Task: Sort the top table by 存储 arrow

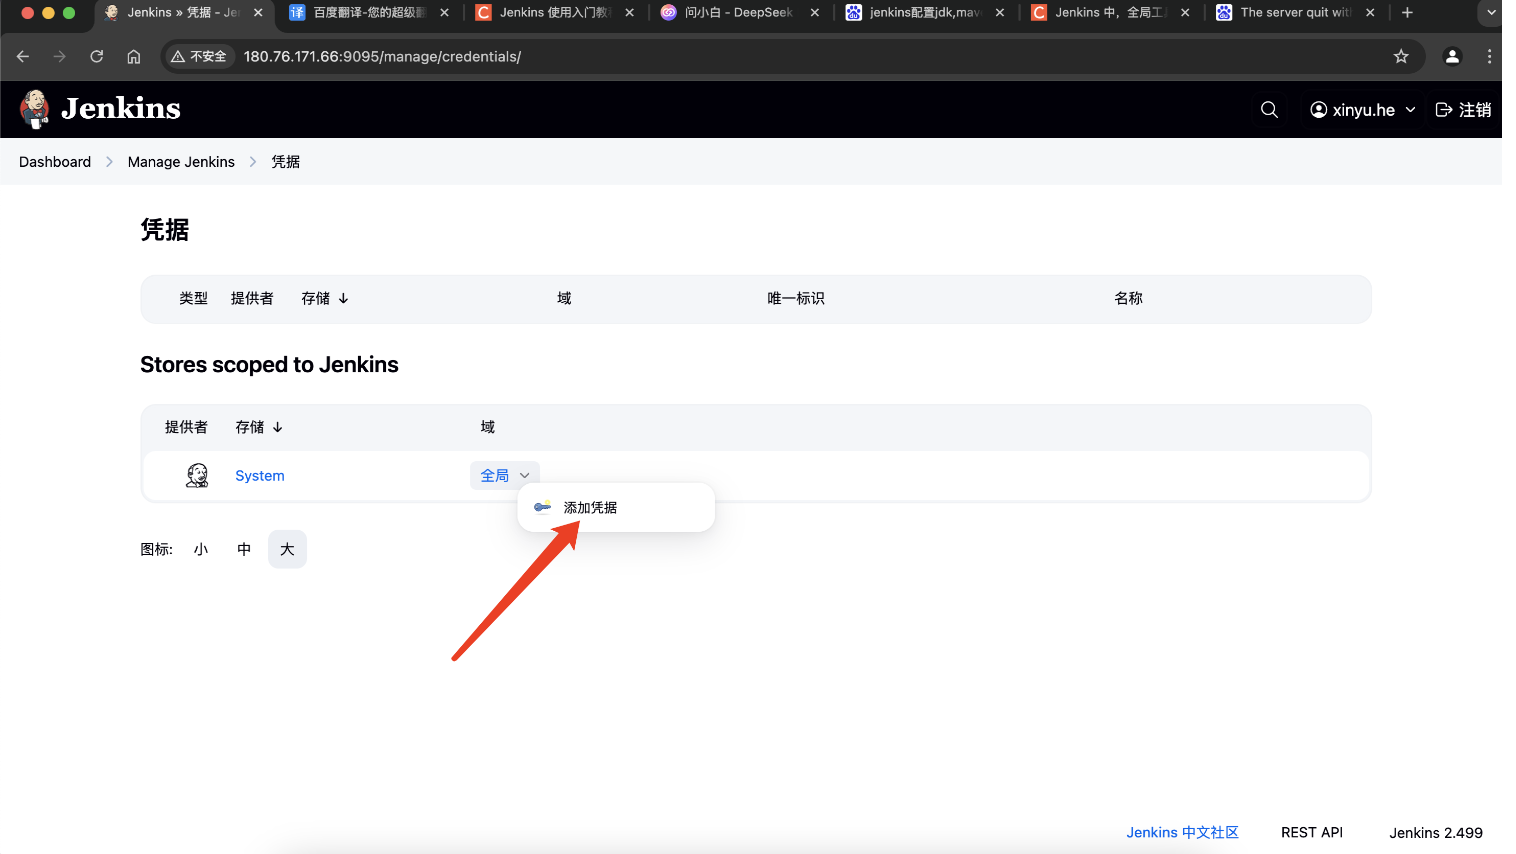Action: [x=343, y=298]
